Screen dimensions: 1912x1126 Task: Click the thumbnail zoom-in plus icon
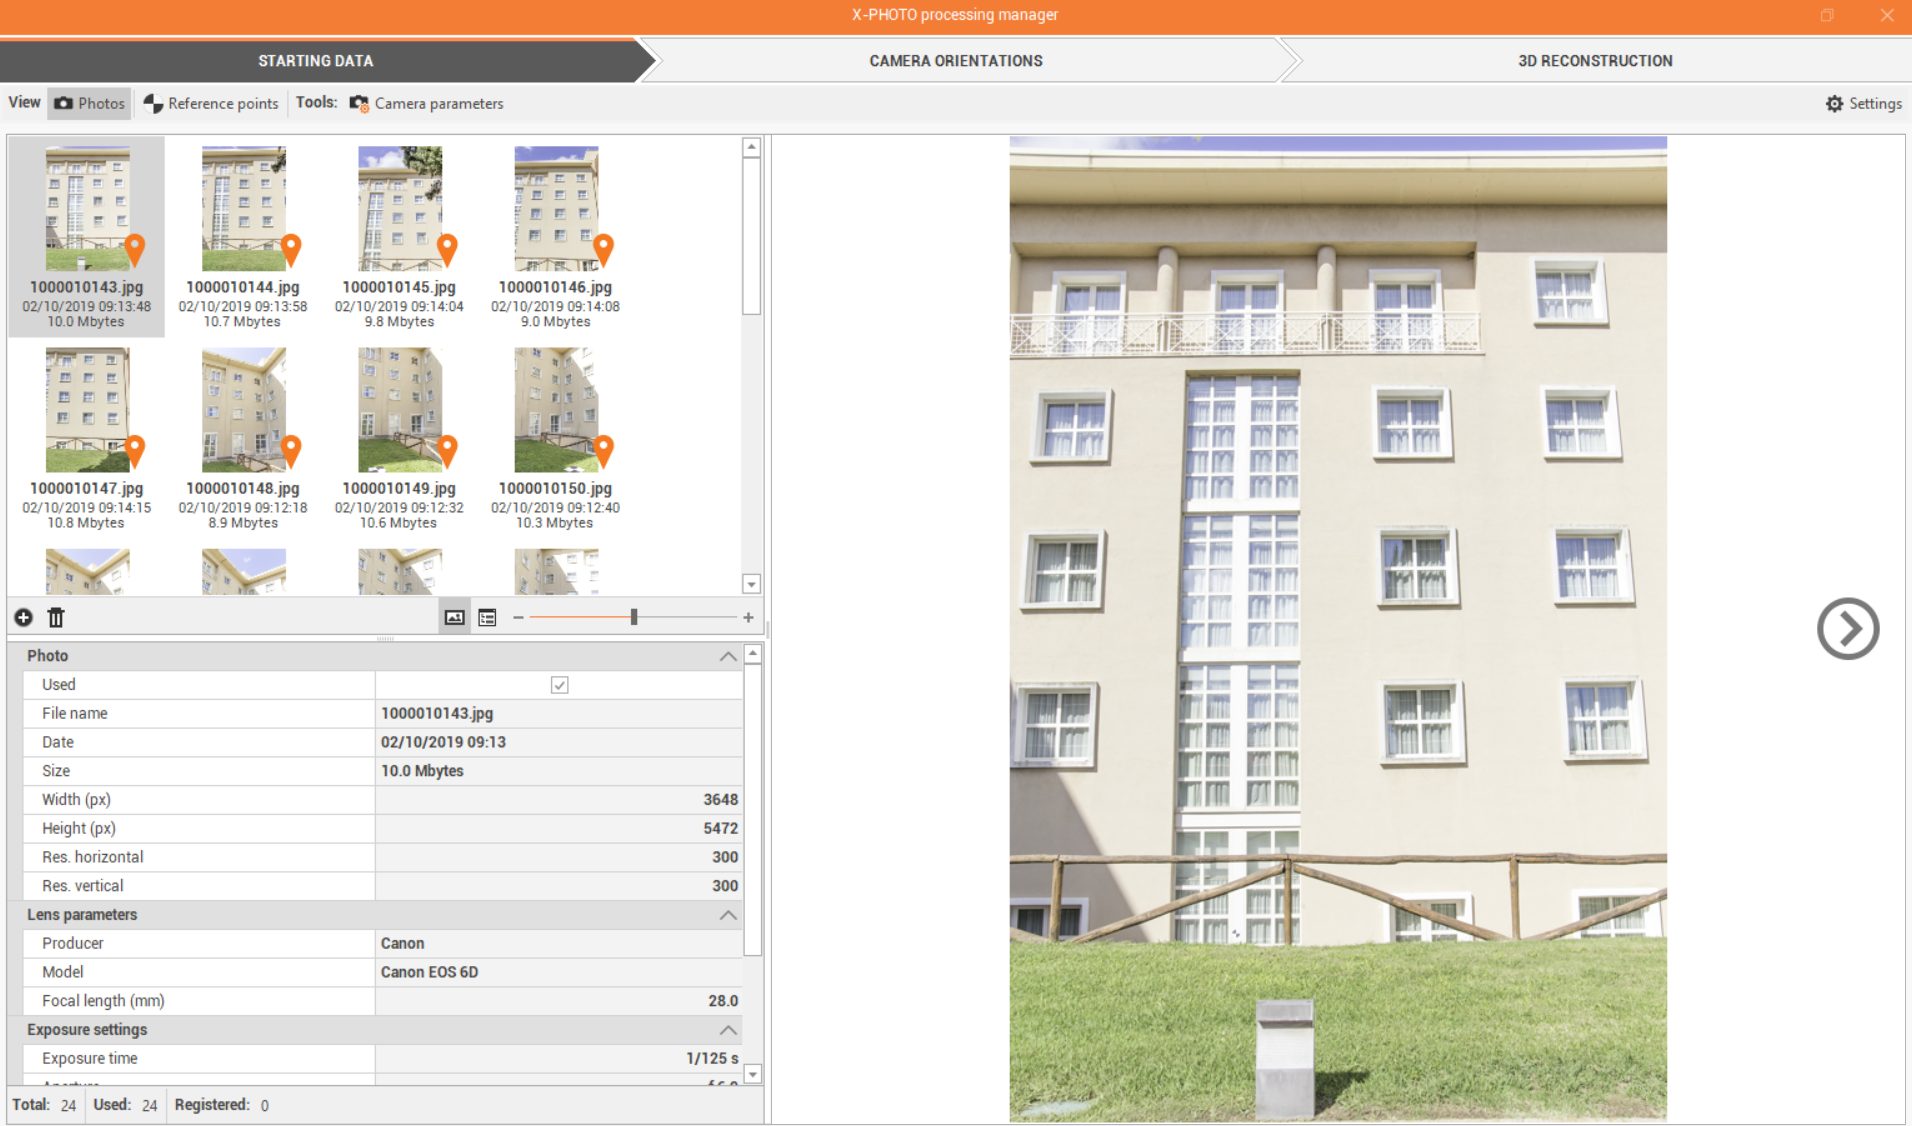click(x=748, y=618)
